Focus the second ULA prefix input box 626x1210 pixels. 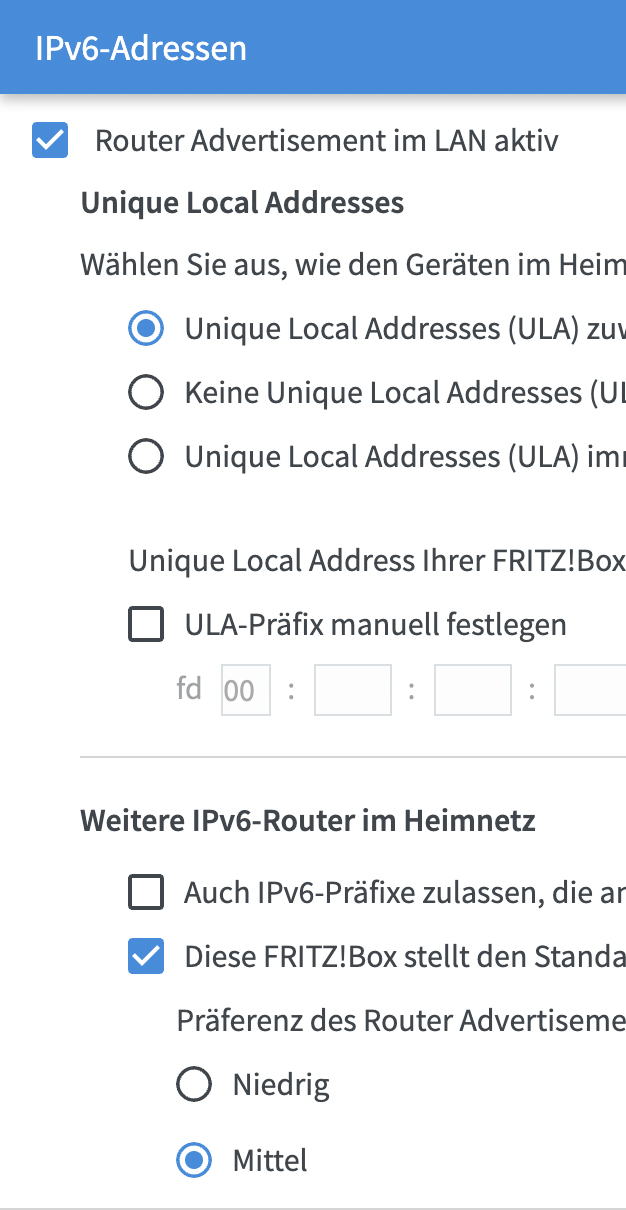tap(353, 690)
